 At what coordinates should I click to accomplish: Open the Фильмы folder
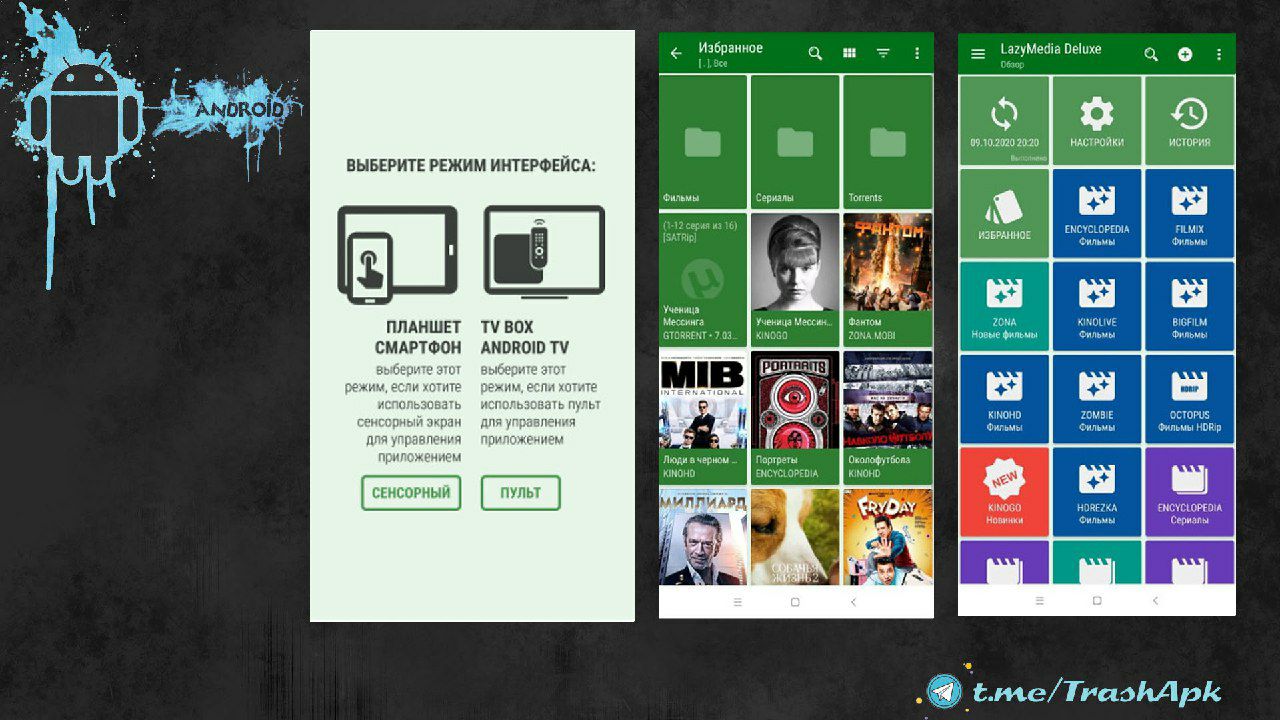(703, 142)
